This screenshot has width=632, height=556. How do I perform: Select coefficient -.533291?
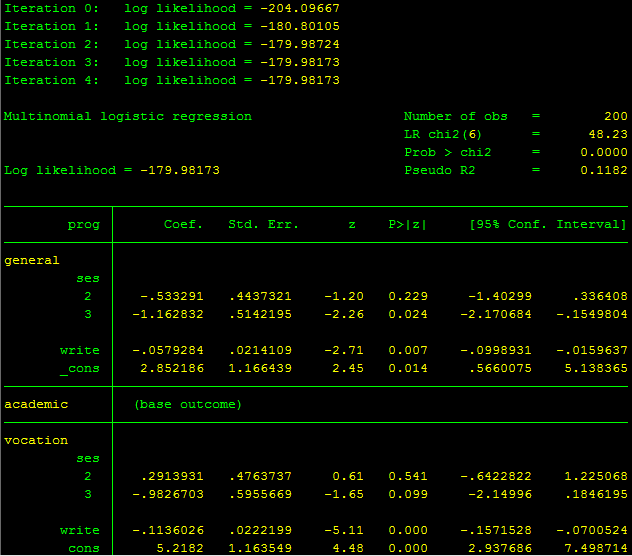(172, 296)
